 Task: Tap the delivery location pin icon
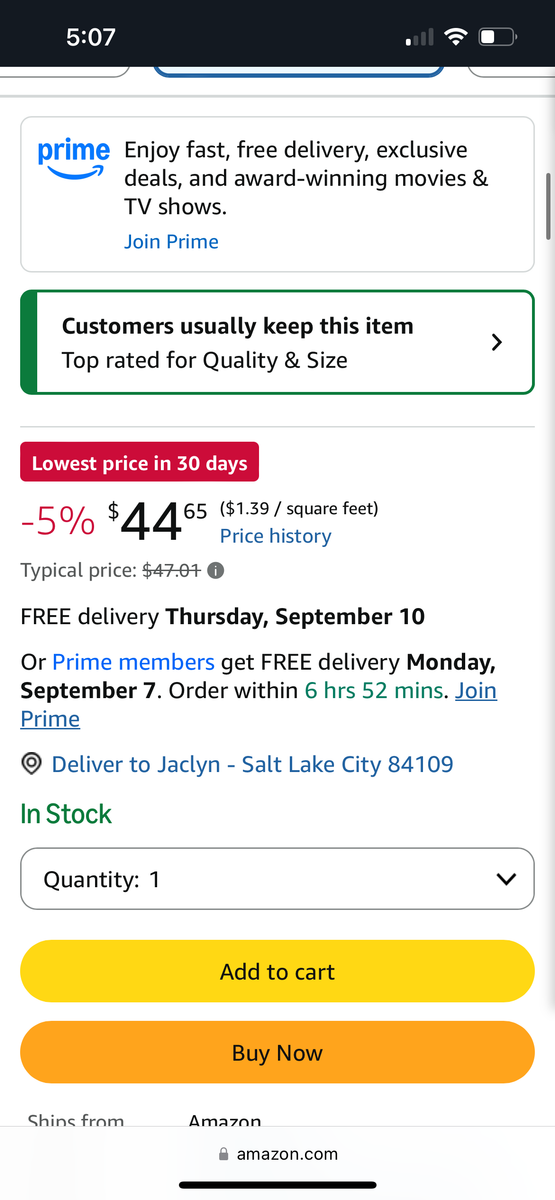[x=31, y=765]
